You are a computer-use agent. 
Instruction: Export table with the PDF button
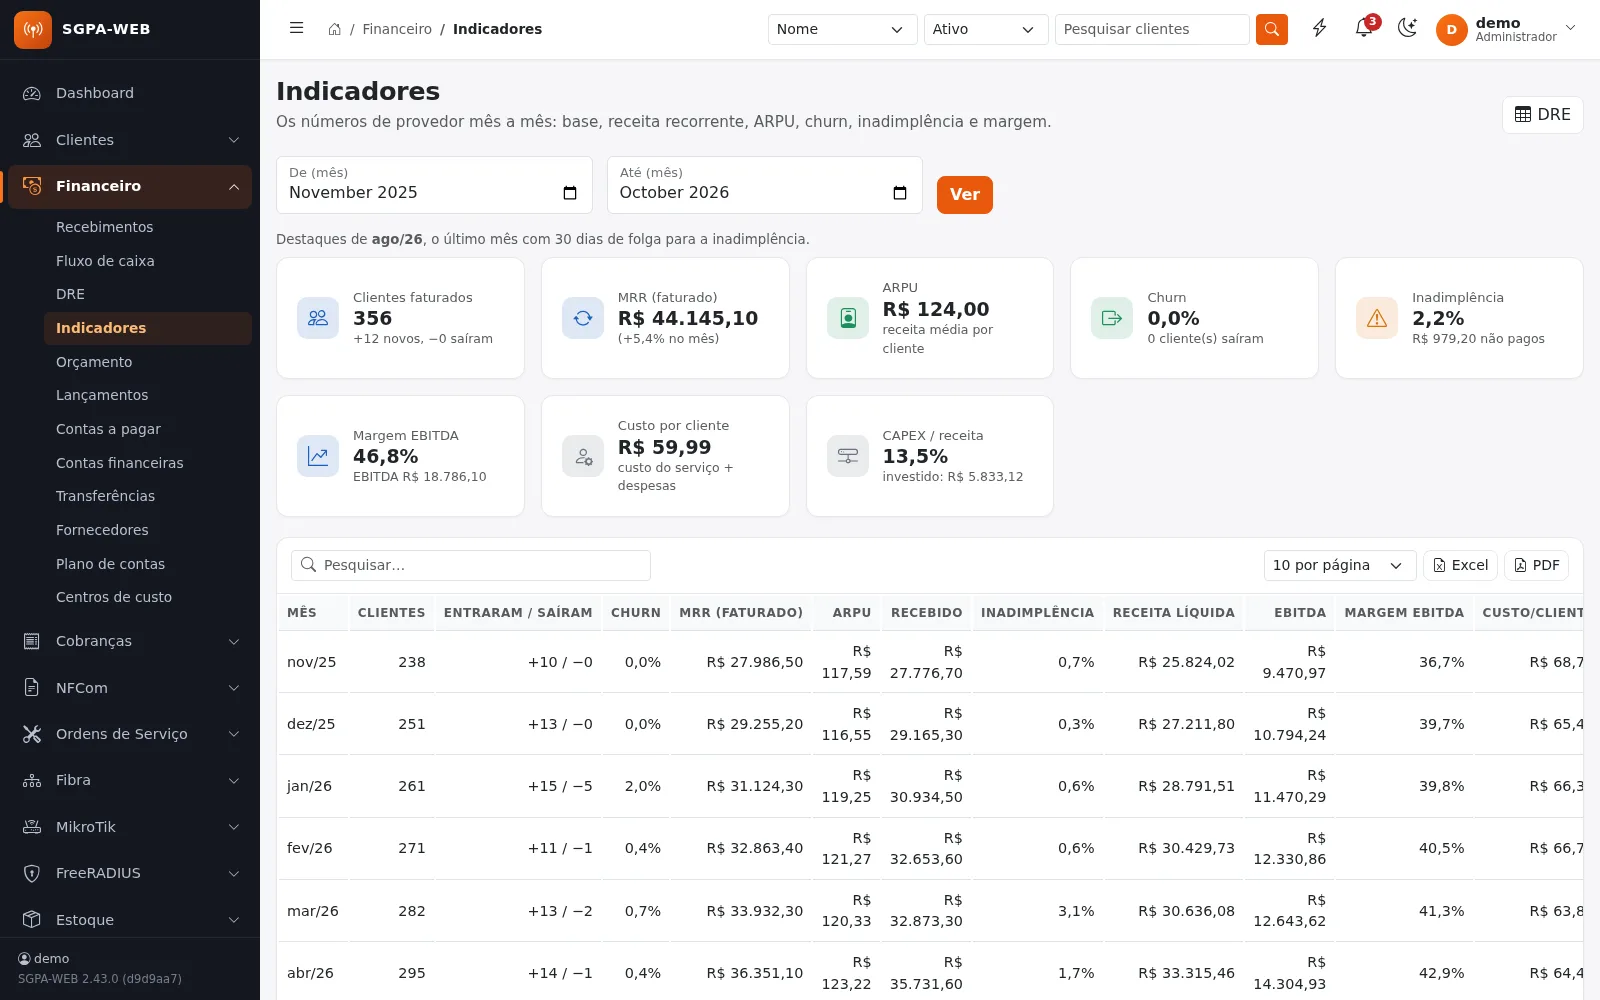click(1536, 565)
